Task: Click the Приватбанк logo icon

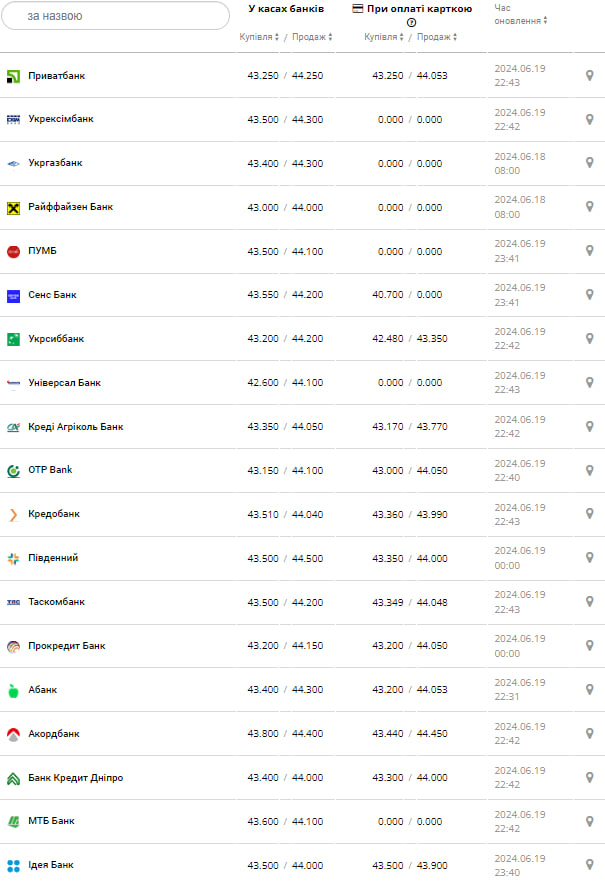Action: pyautogui.click(x=13, y=76)
